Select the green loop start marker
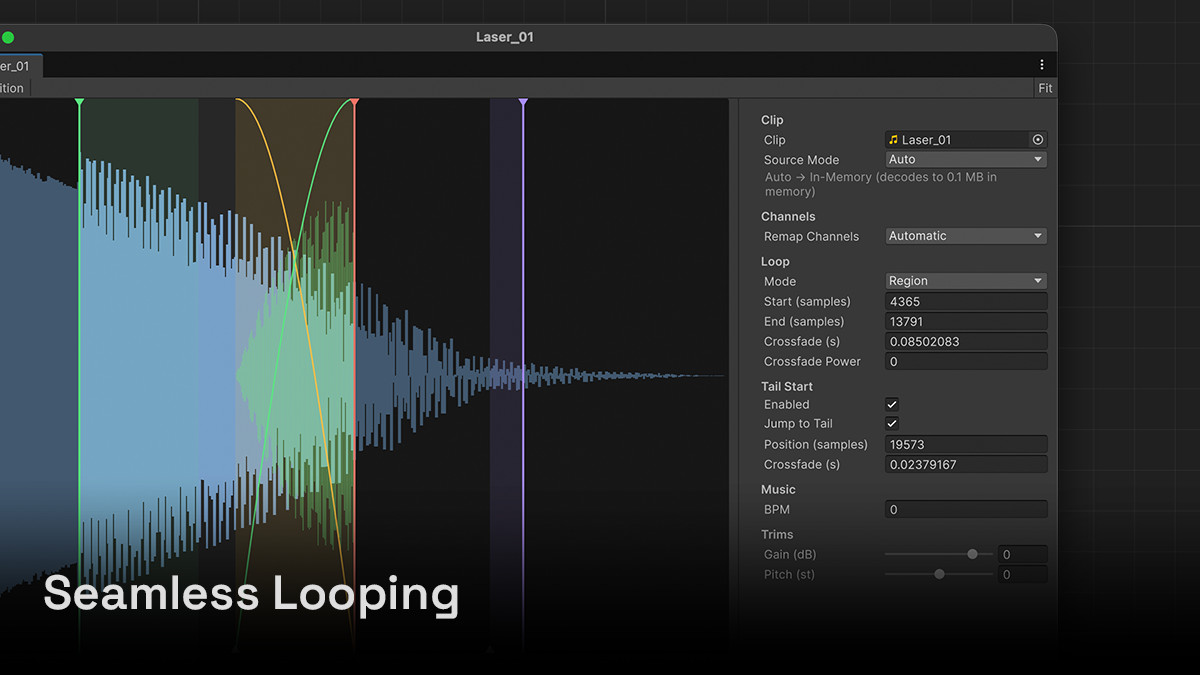Image resolution: width=1200 pixels, height=675 pixels. point(79,102)
